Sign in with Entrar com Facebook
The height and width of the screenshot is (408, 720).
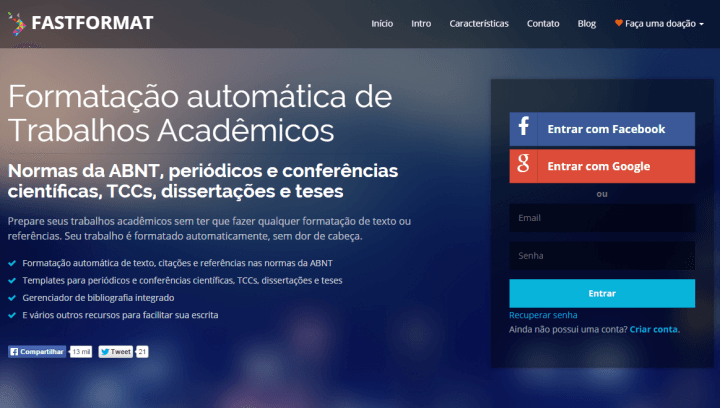pyautogui.click(x=602, y=129)
